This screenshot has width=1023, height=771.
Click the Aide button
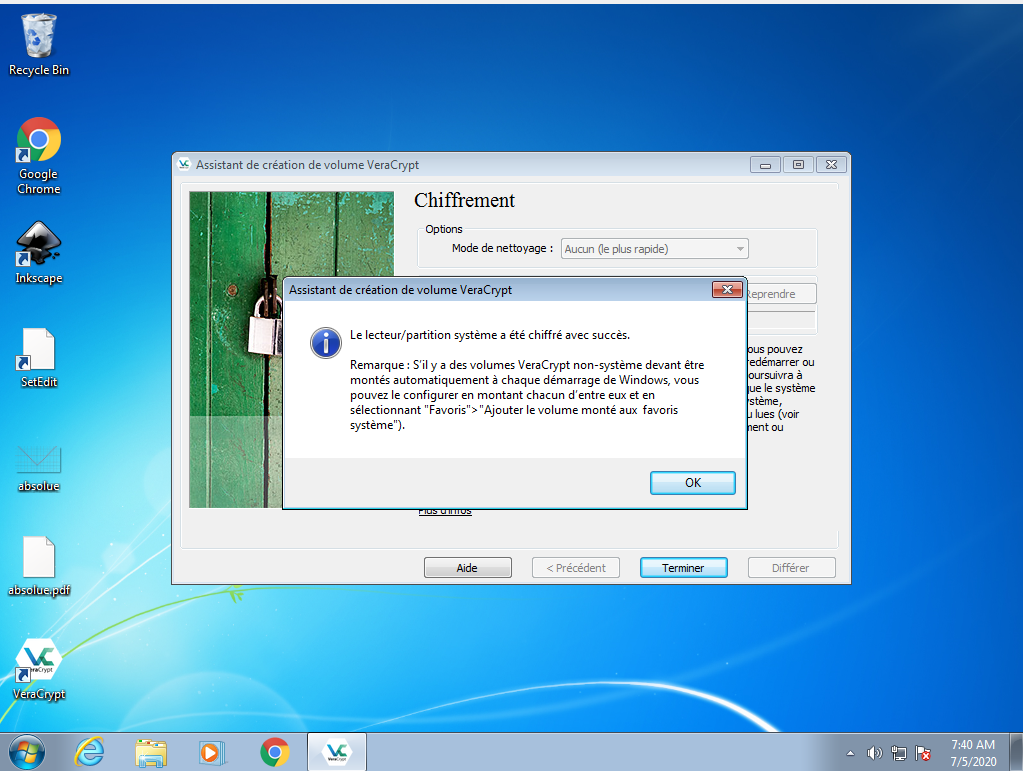click(x=467, y=567)
